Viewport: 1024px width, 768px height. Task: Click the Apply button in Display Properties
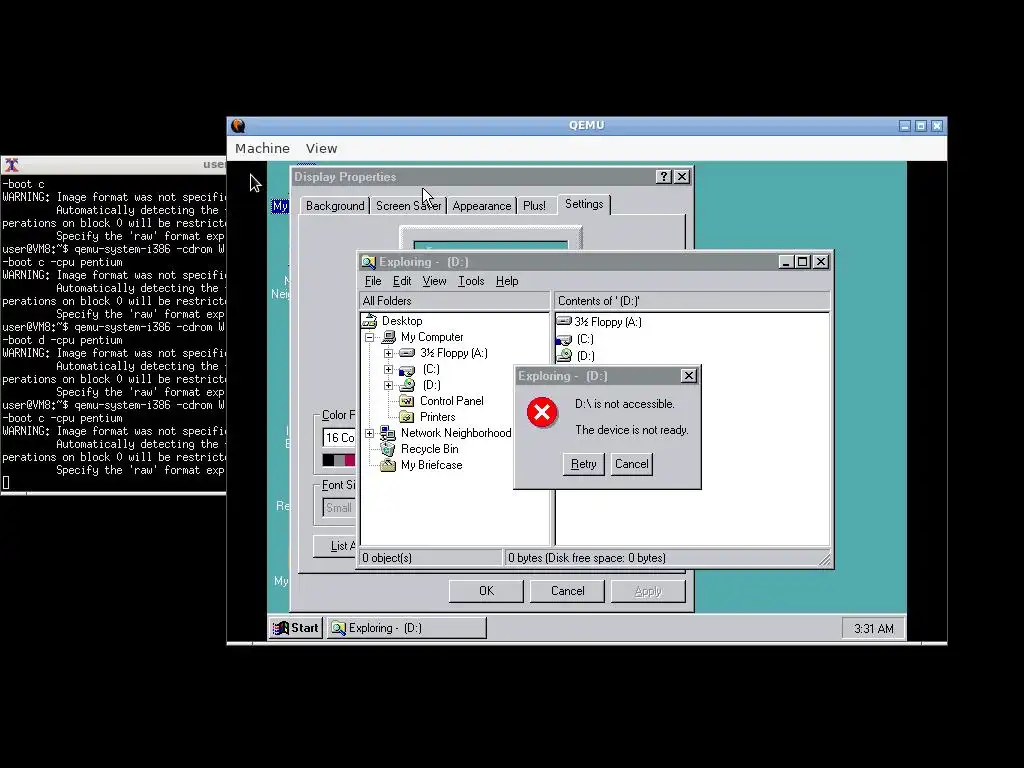tap(648, 591)
